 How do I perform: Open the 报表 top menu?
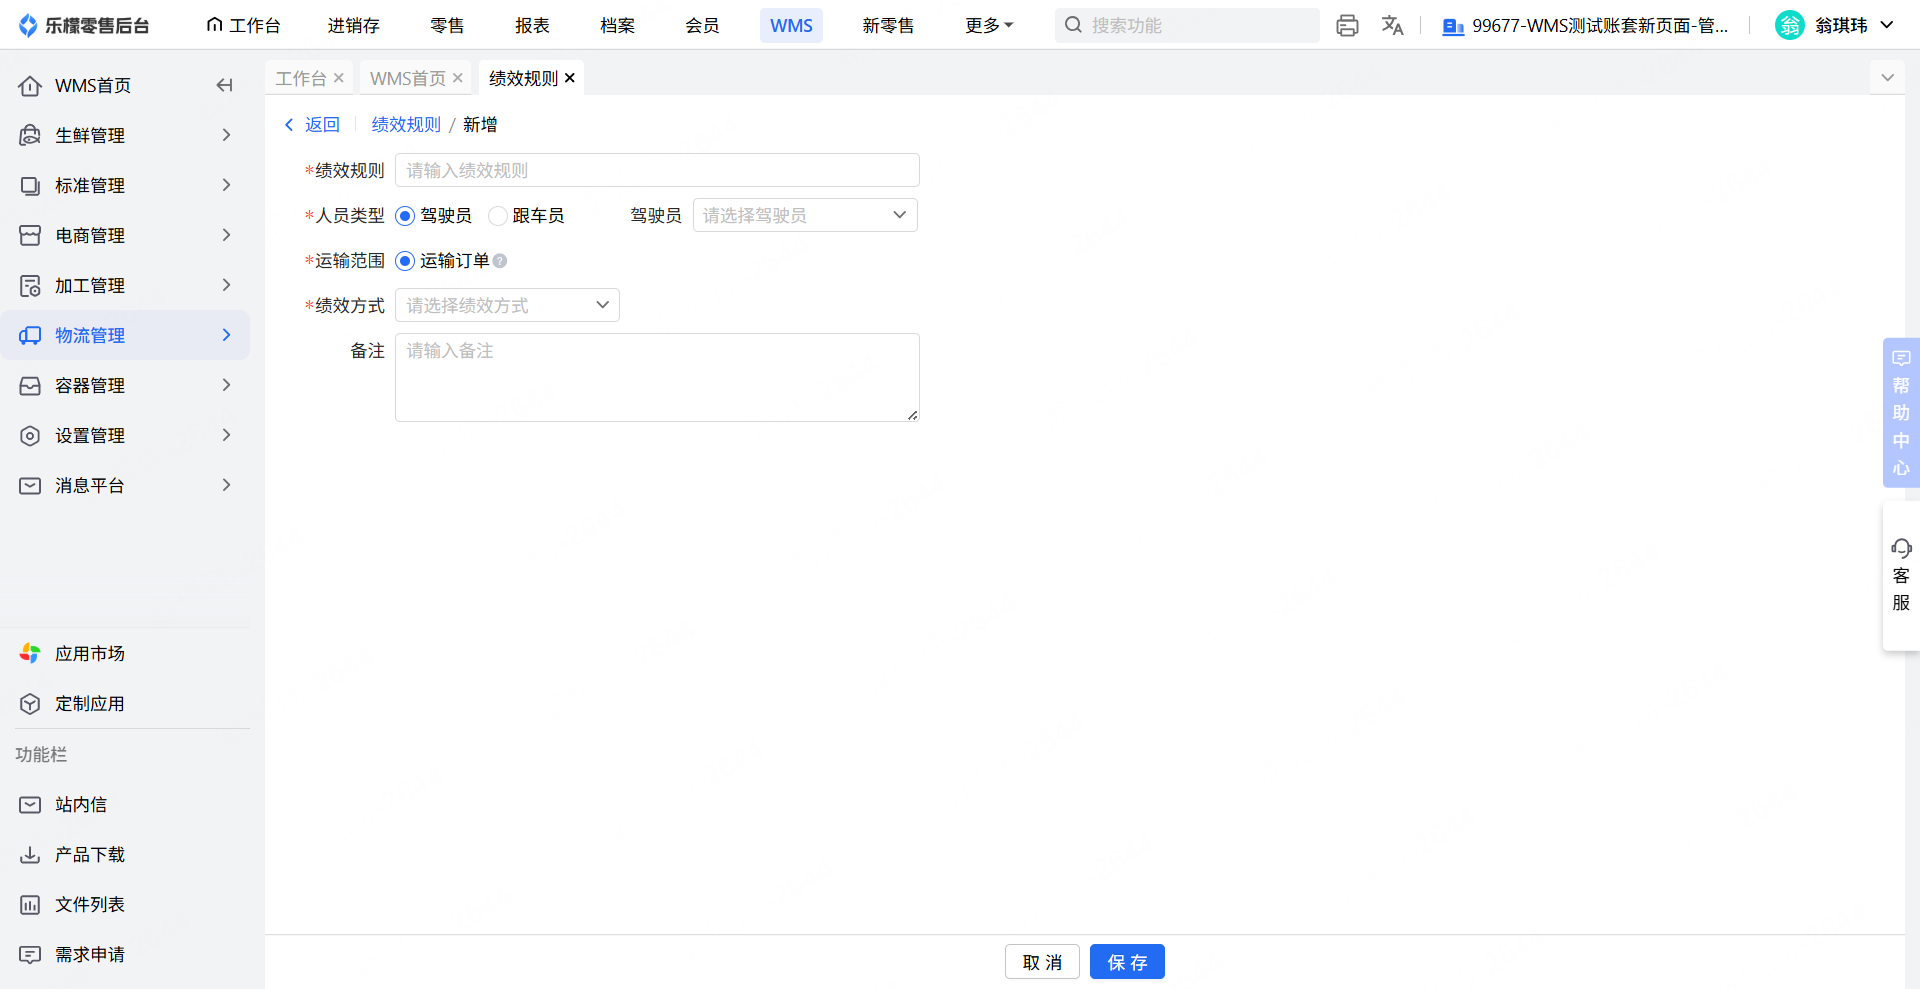pos(532,25)
